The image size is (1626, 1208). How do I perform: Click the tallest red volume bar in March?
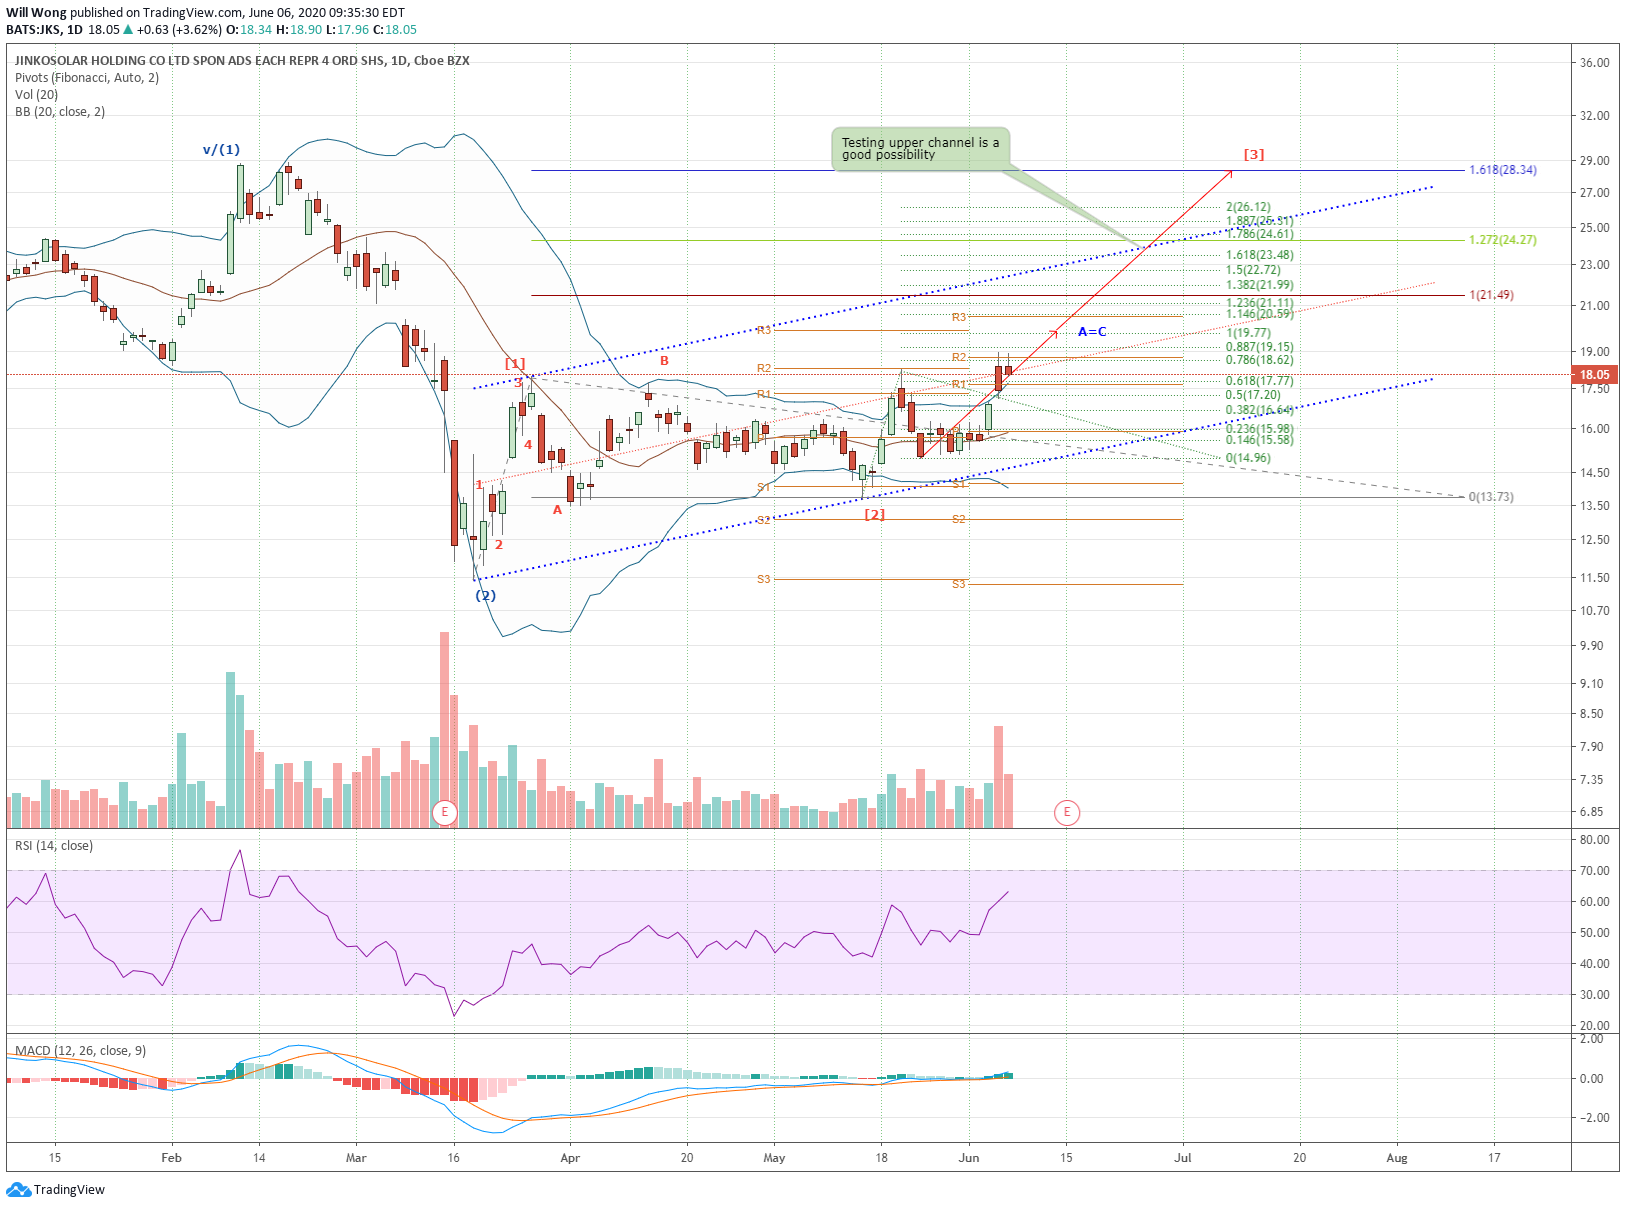coord(445,730)
